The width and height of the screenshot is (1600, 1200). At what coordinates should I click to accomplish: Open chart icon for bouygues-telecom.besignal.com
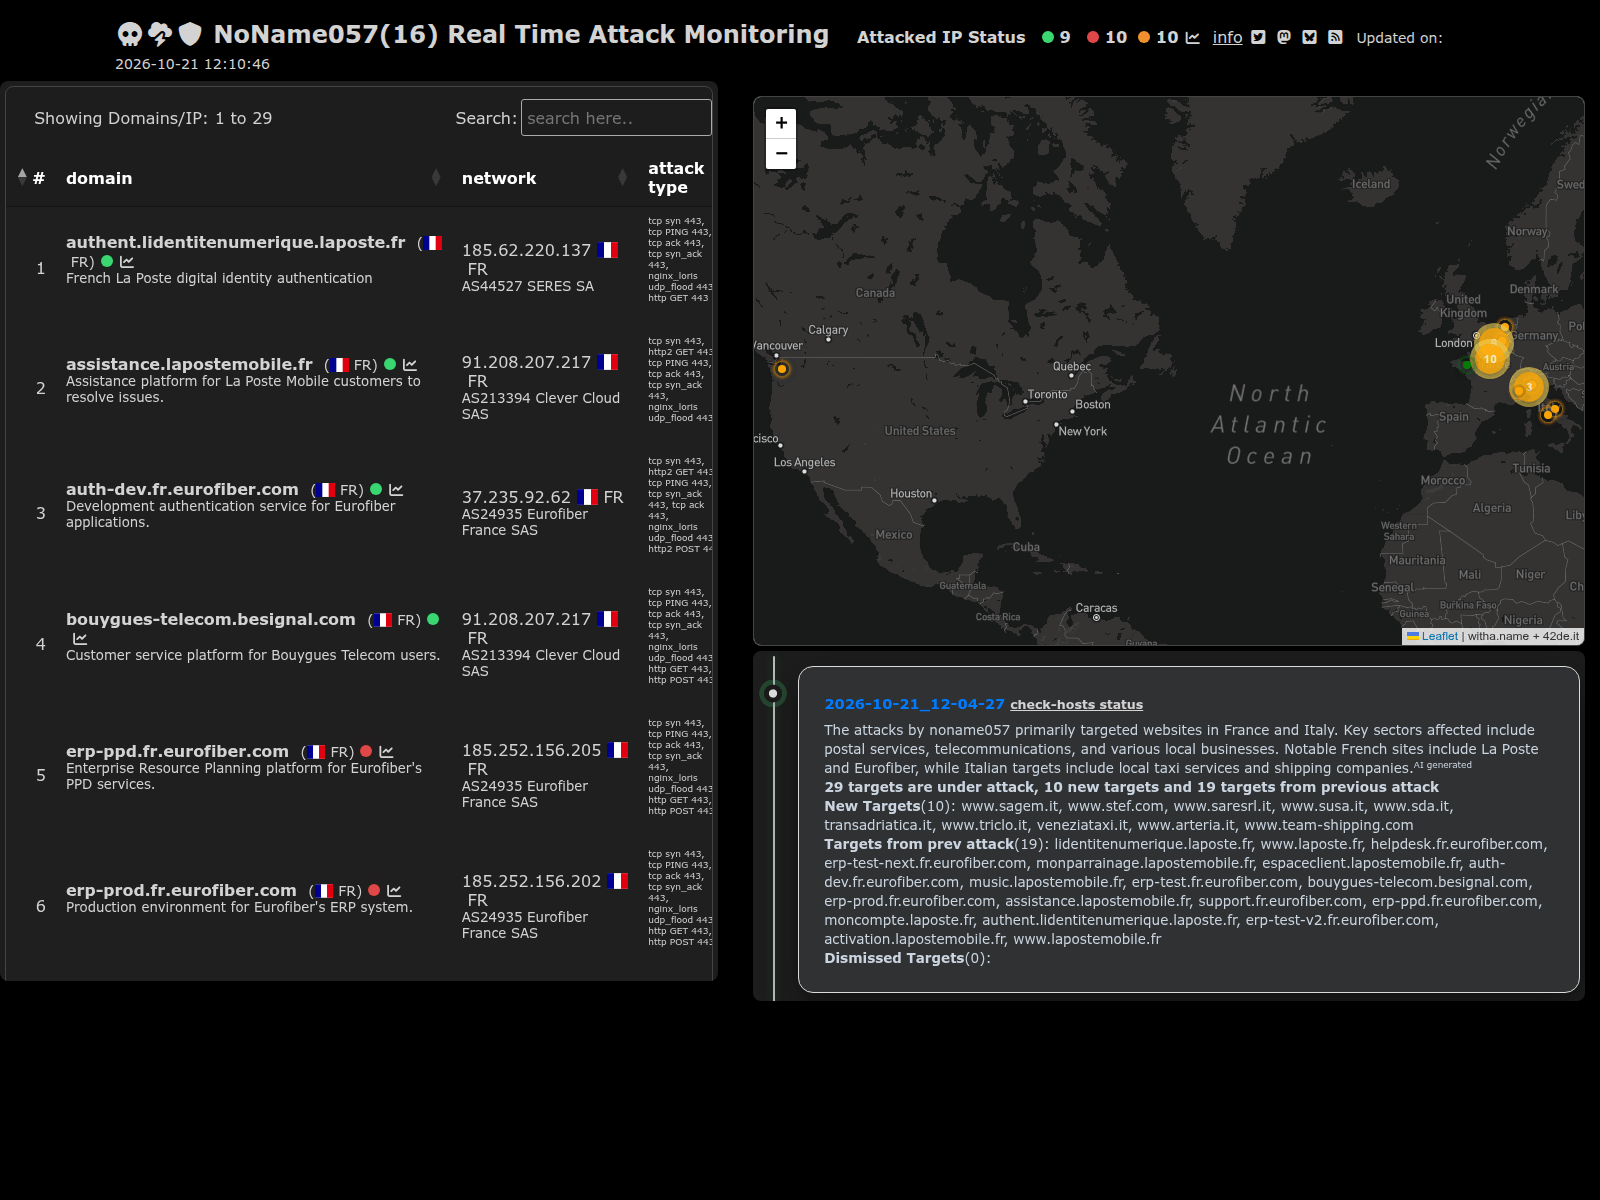80,638
